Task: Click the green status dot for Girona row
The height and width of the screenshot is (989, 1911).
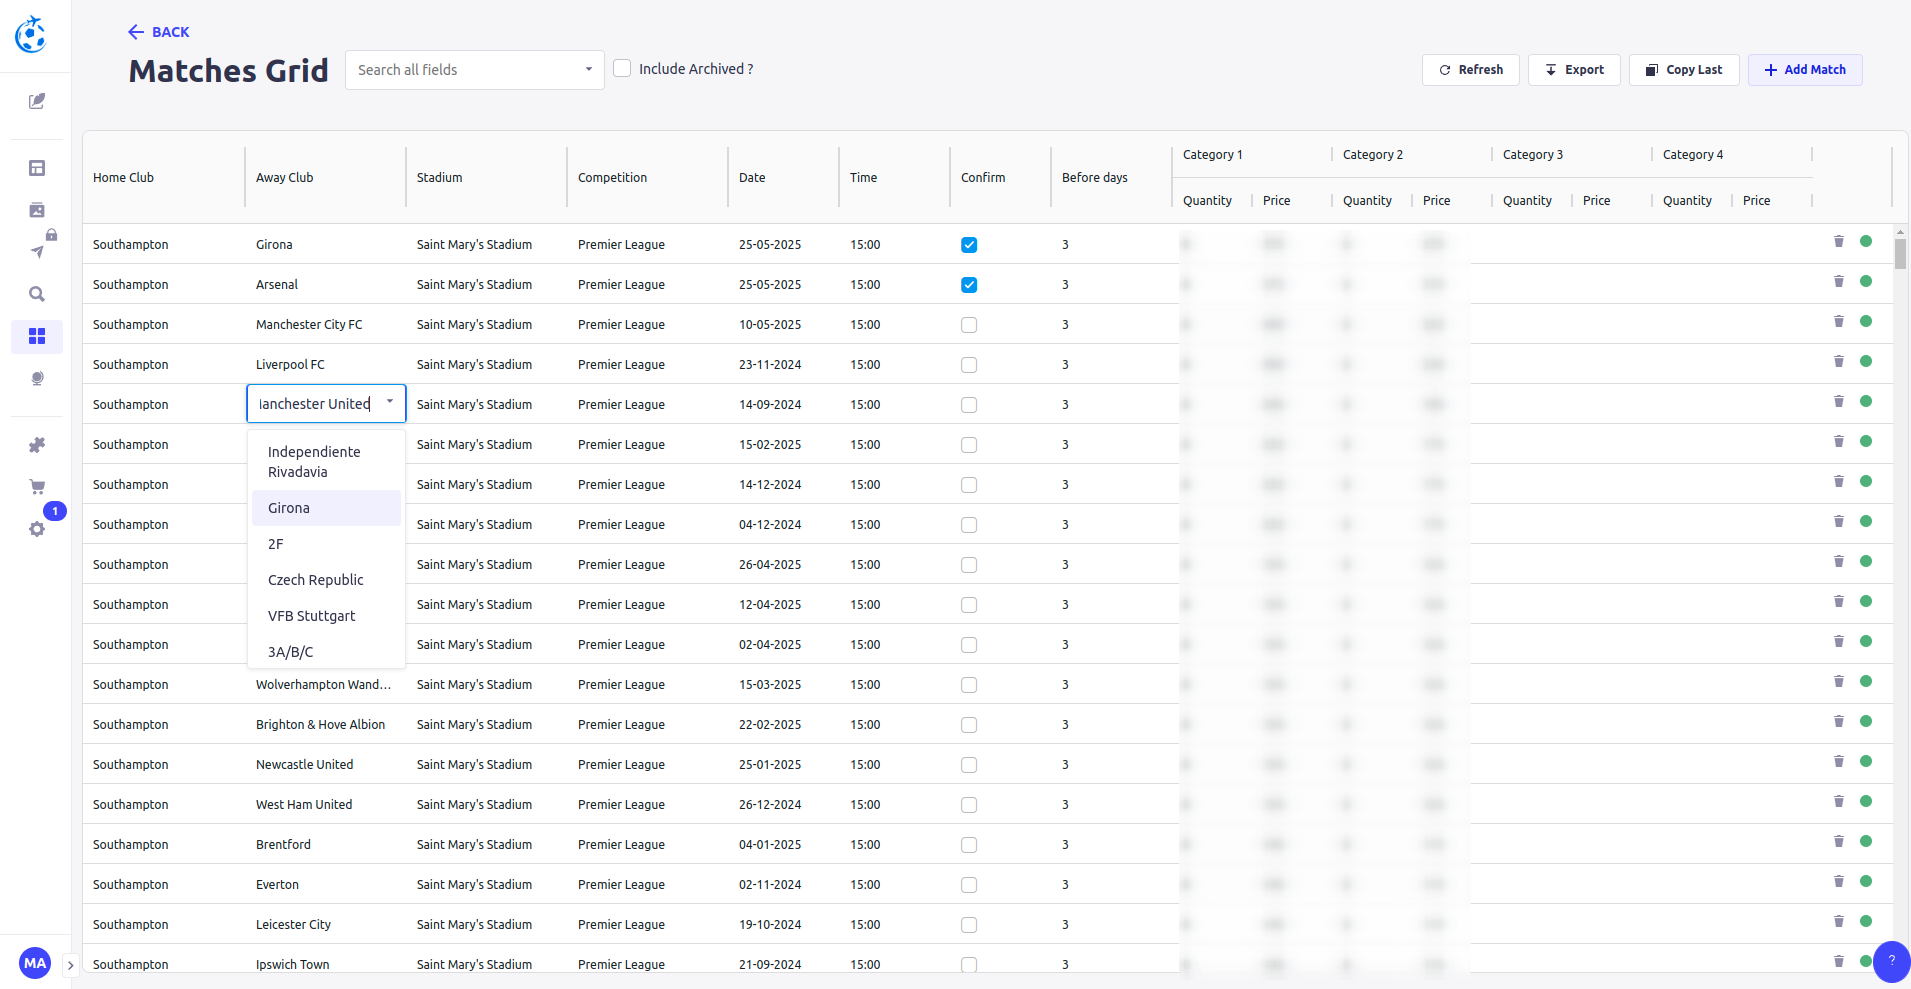Action: tap(1866, 241)
